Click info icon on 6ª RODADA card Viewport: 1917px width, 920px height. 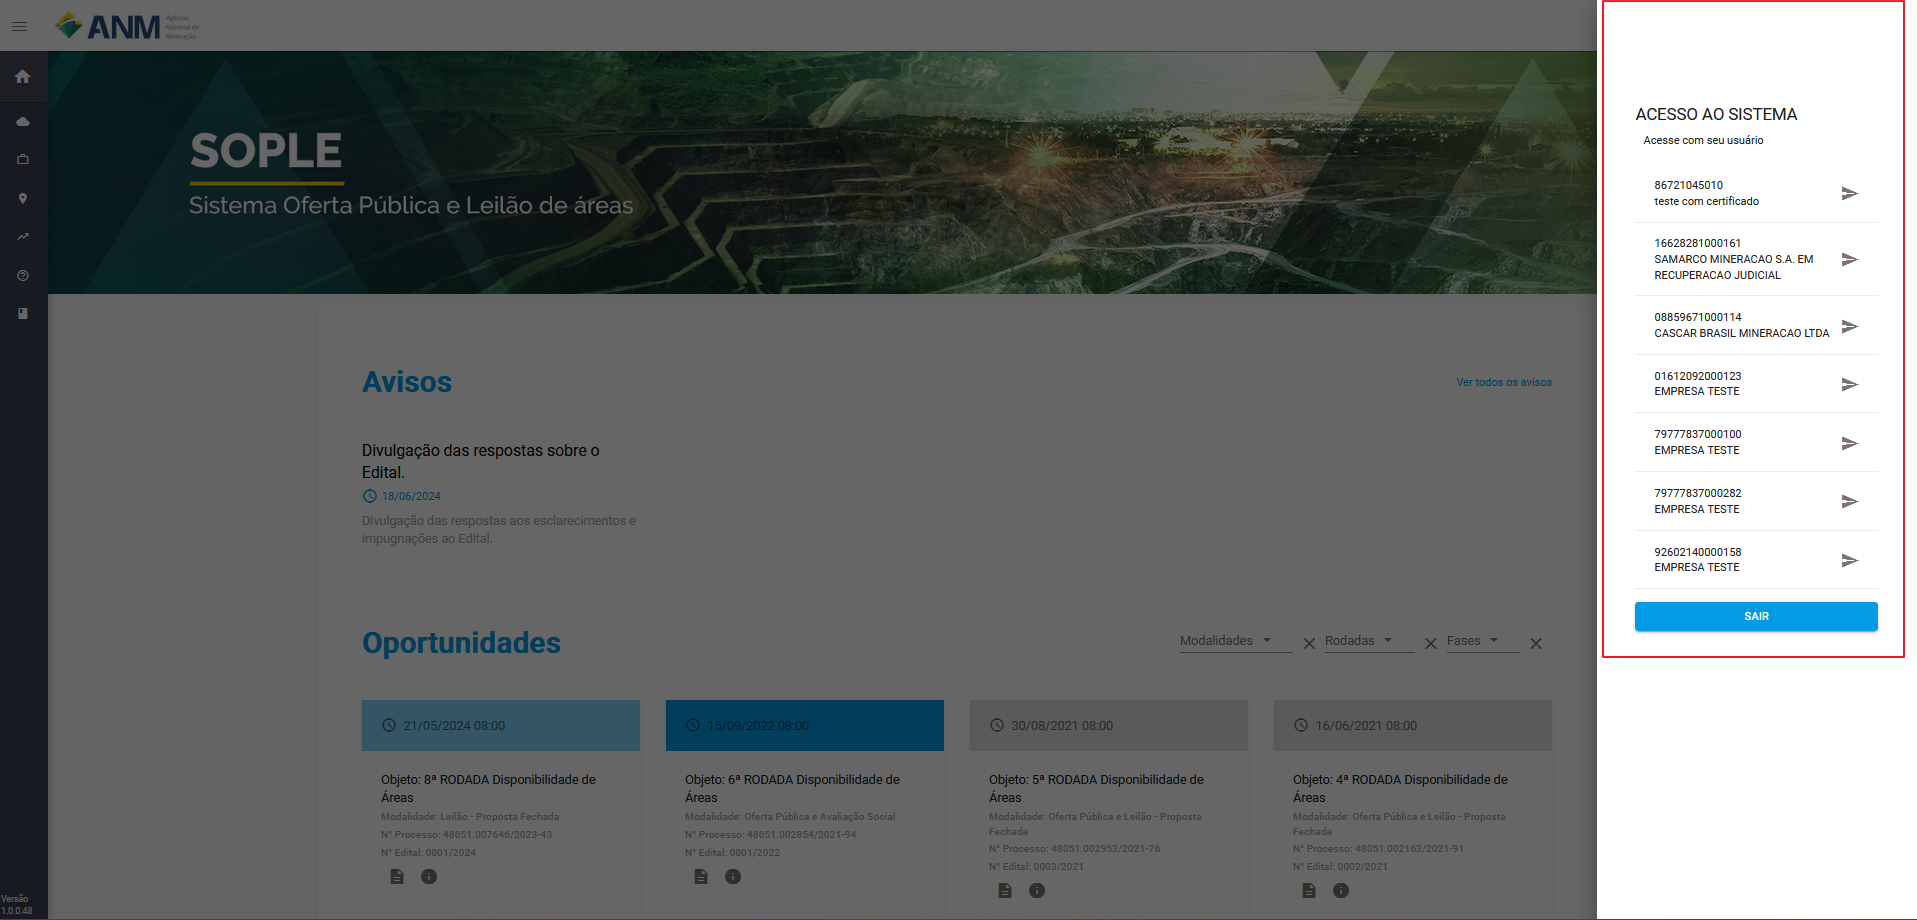coord(733,877)
